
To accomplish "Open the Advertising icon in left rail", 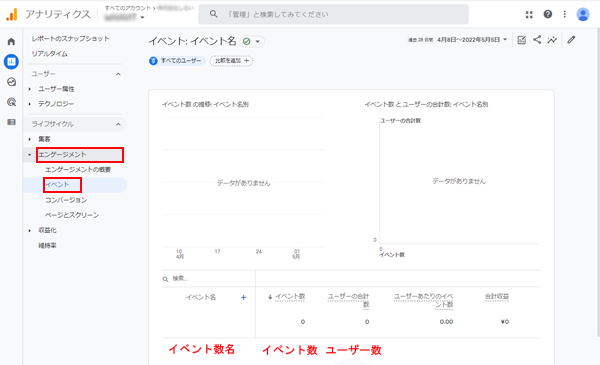I will [11, 102].
